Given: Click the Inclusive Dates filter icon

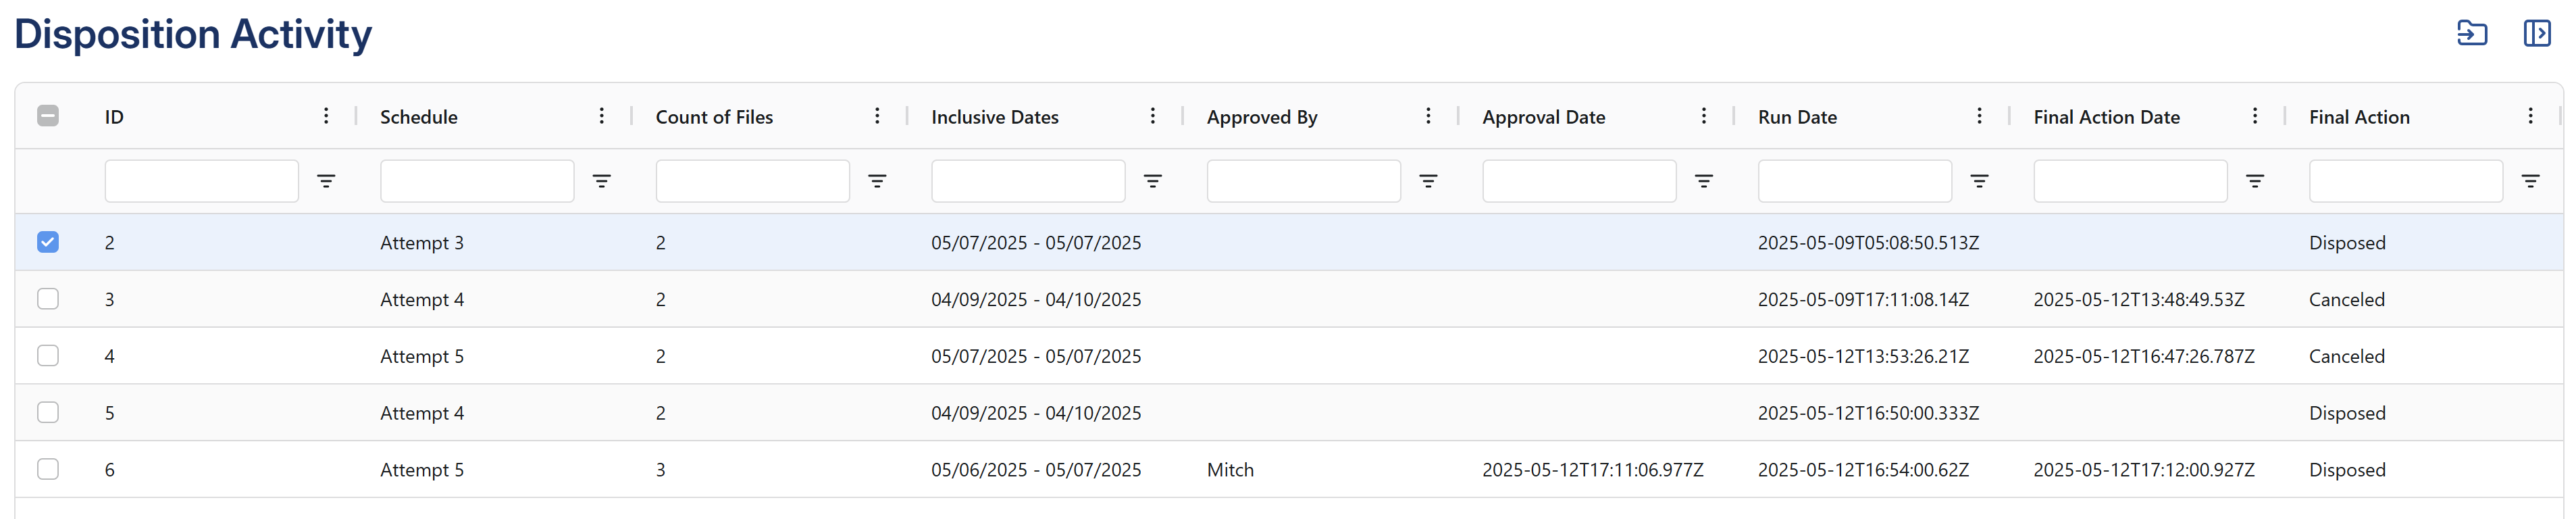Looking at the screenshot, I should point(1153,181).
